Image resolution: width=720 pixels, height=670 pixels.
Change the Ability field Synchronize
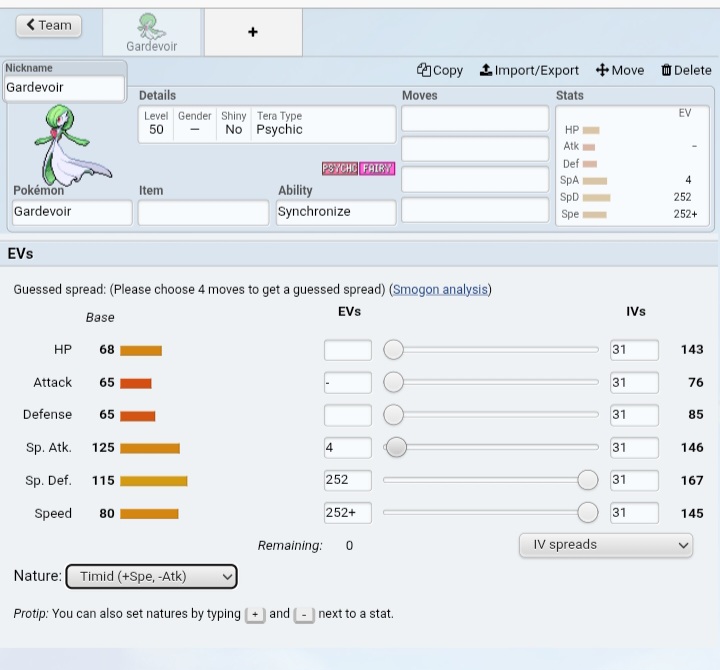pyautogui.click(x=336, y=212)
